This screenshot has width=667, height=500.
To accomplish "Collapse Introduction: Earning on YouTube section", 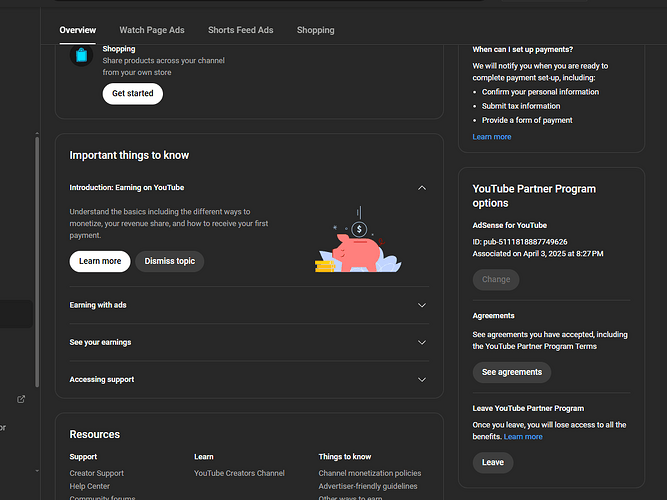I will click(422, 188).
